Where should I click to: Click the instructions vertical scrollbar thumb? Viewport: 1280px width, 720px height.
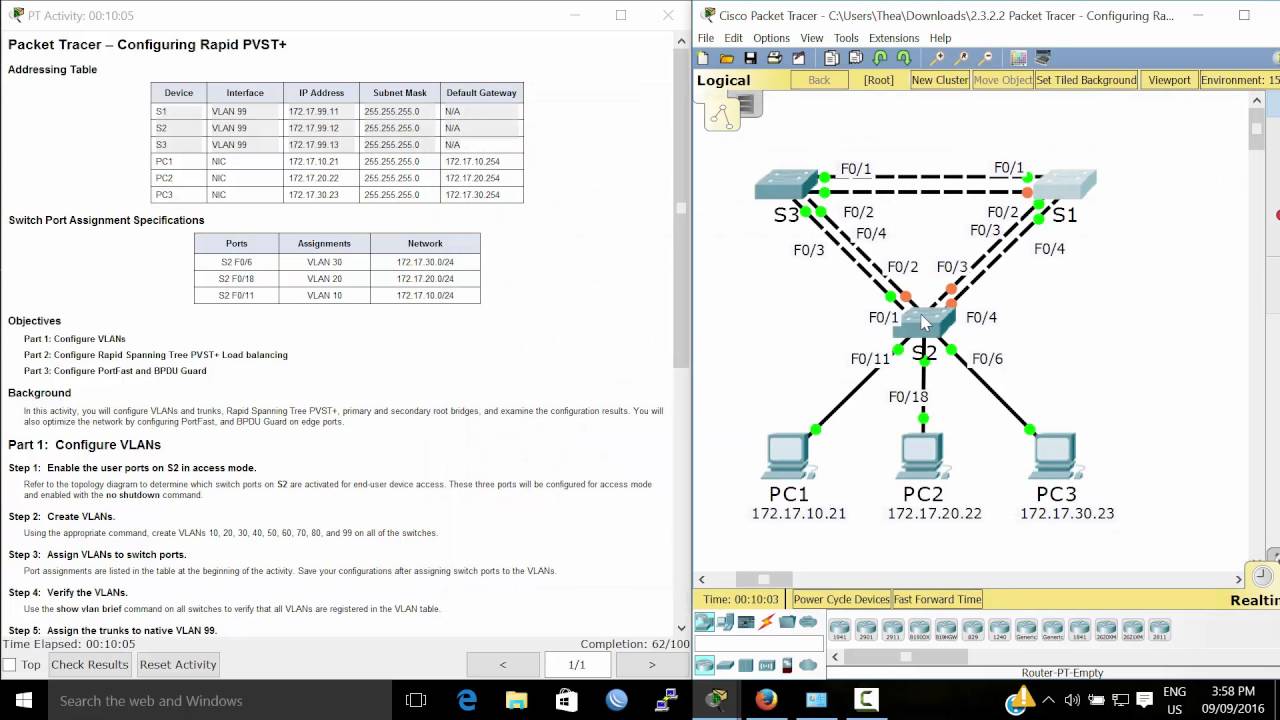[681, 209]
